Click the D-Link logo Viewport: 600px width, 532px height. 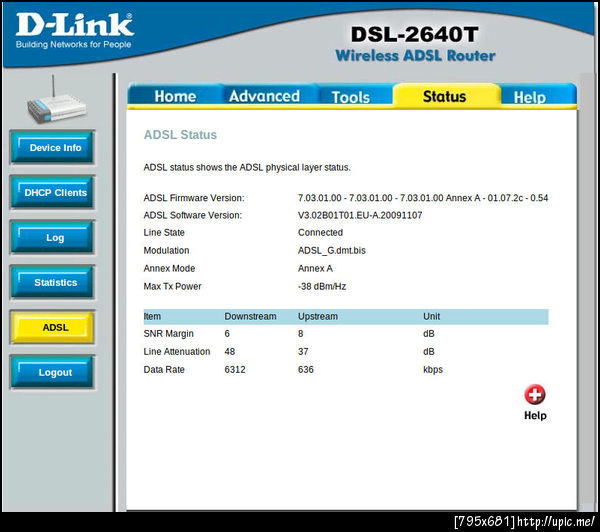click(x=74, y=31)
